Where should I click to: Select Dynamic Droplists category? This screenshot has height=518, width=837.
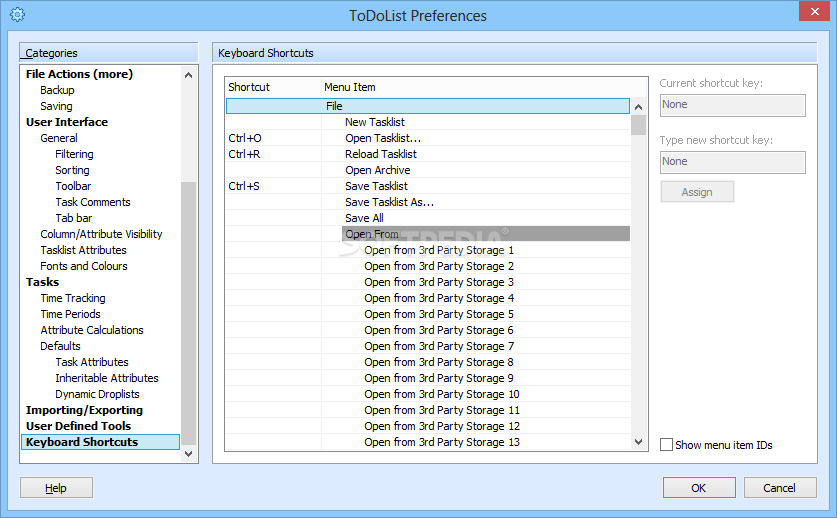point(97,394)
